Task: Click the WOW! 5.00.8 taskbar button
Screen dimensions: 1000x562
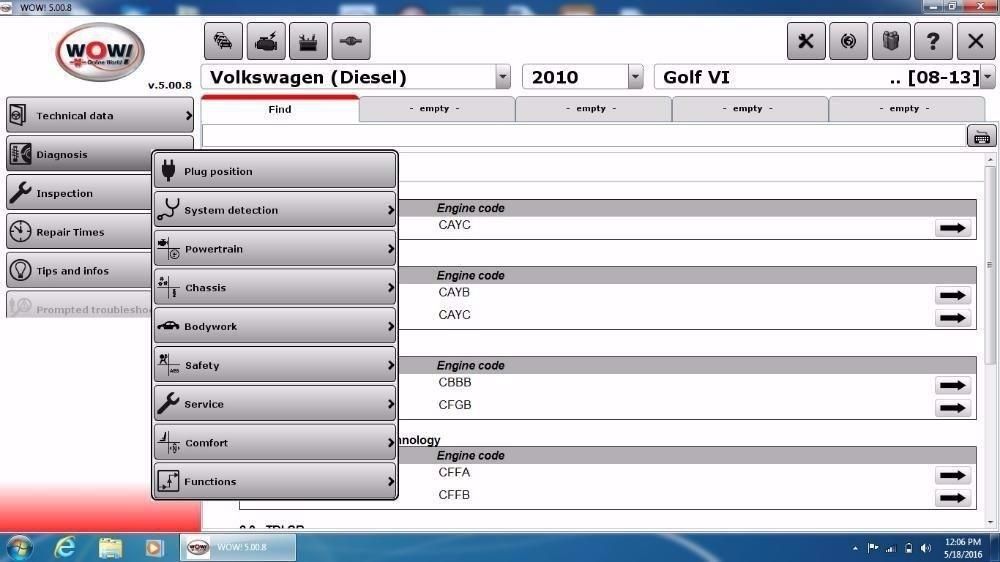Action: pos(237,547)
